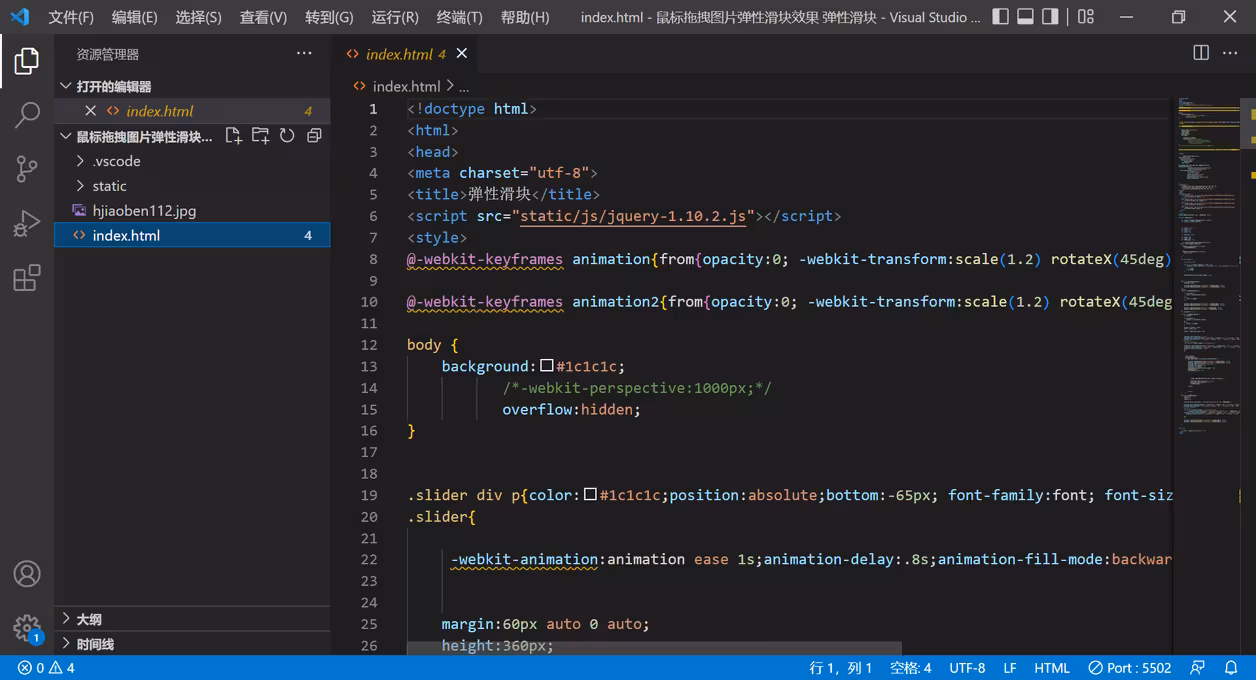Click the #1c1c1c color swatch on line 13

tap(547, 366)
